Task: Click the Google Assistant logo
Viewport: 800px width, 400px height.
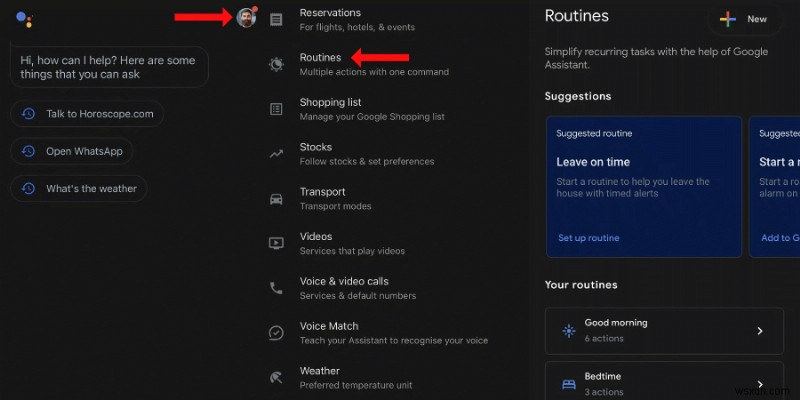Action: 26,18
